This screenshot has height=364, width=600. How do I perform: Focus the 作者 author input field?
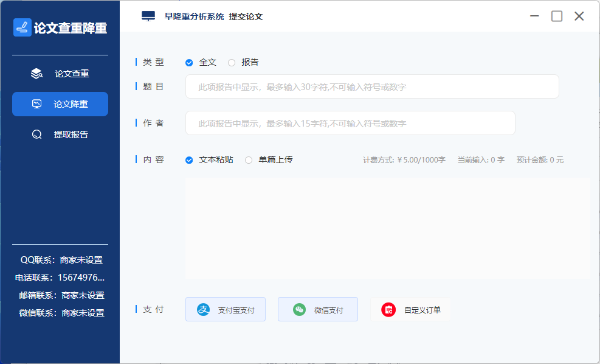click(350, 123)
